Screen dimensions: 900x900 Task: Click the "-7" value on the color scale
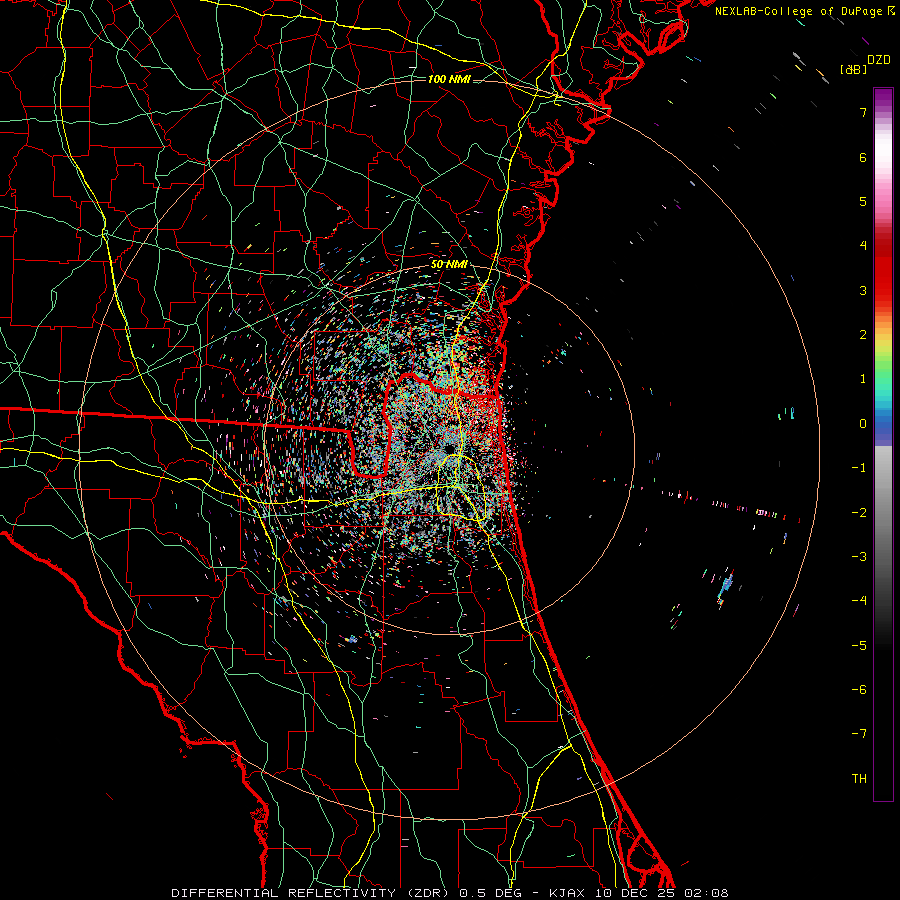859,734
